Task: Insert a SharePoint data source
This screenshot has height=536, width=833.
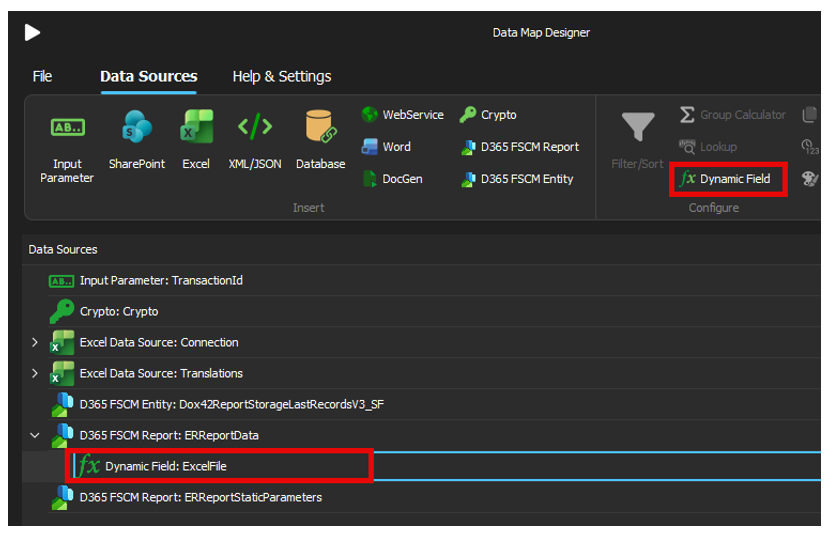Action: [137, 140]
